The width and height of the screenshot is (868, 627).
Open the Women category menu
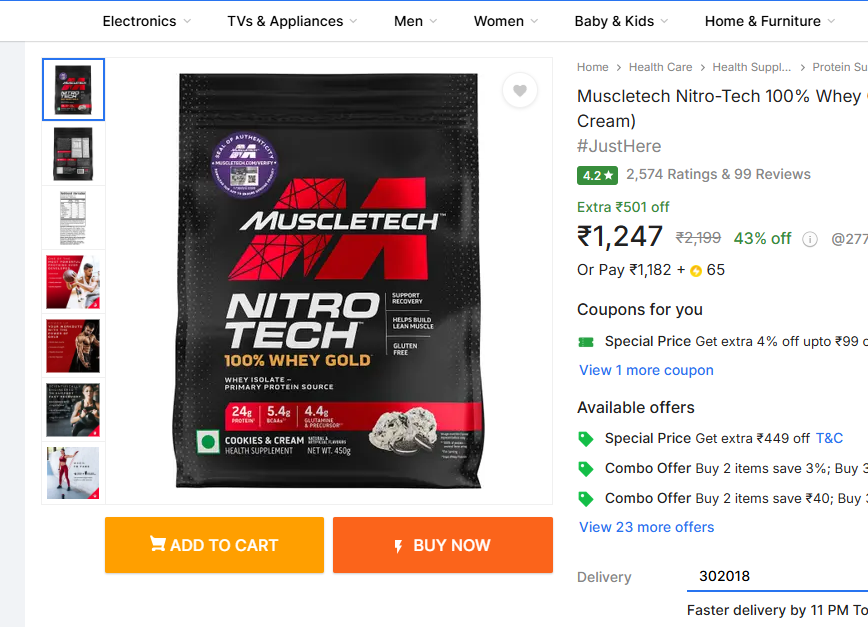click(505, 21)
